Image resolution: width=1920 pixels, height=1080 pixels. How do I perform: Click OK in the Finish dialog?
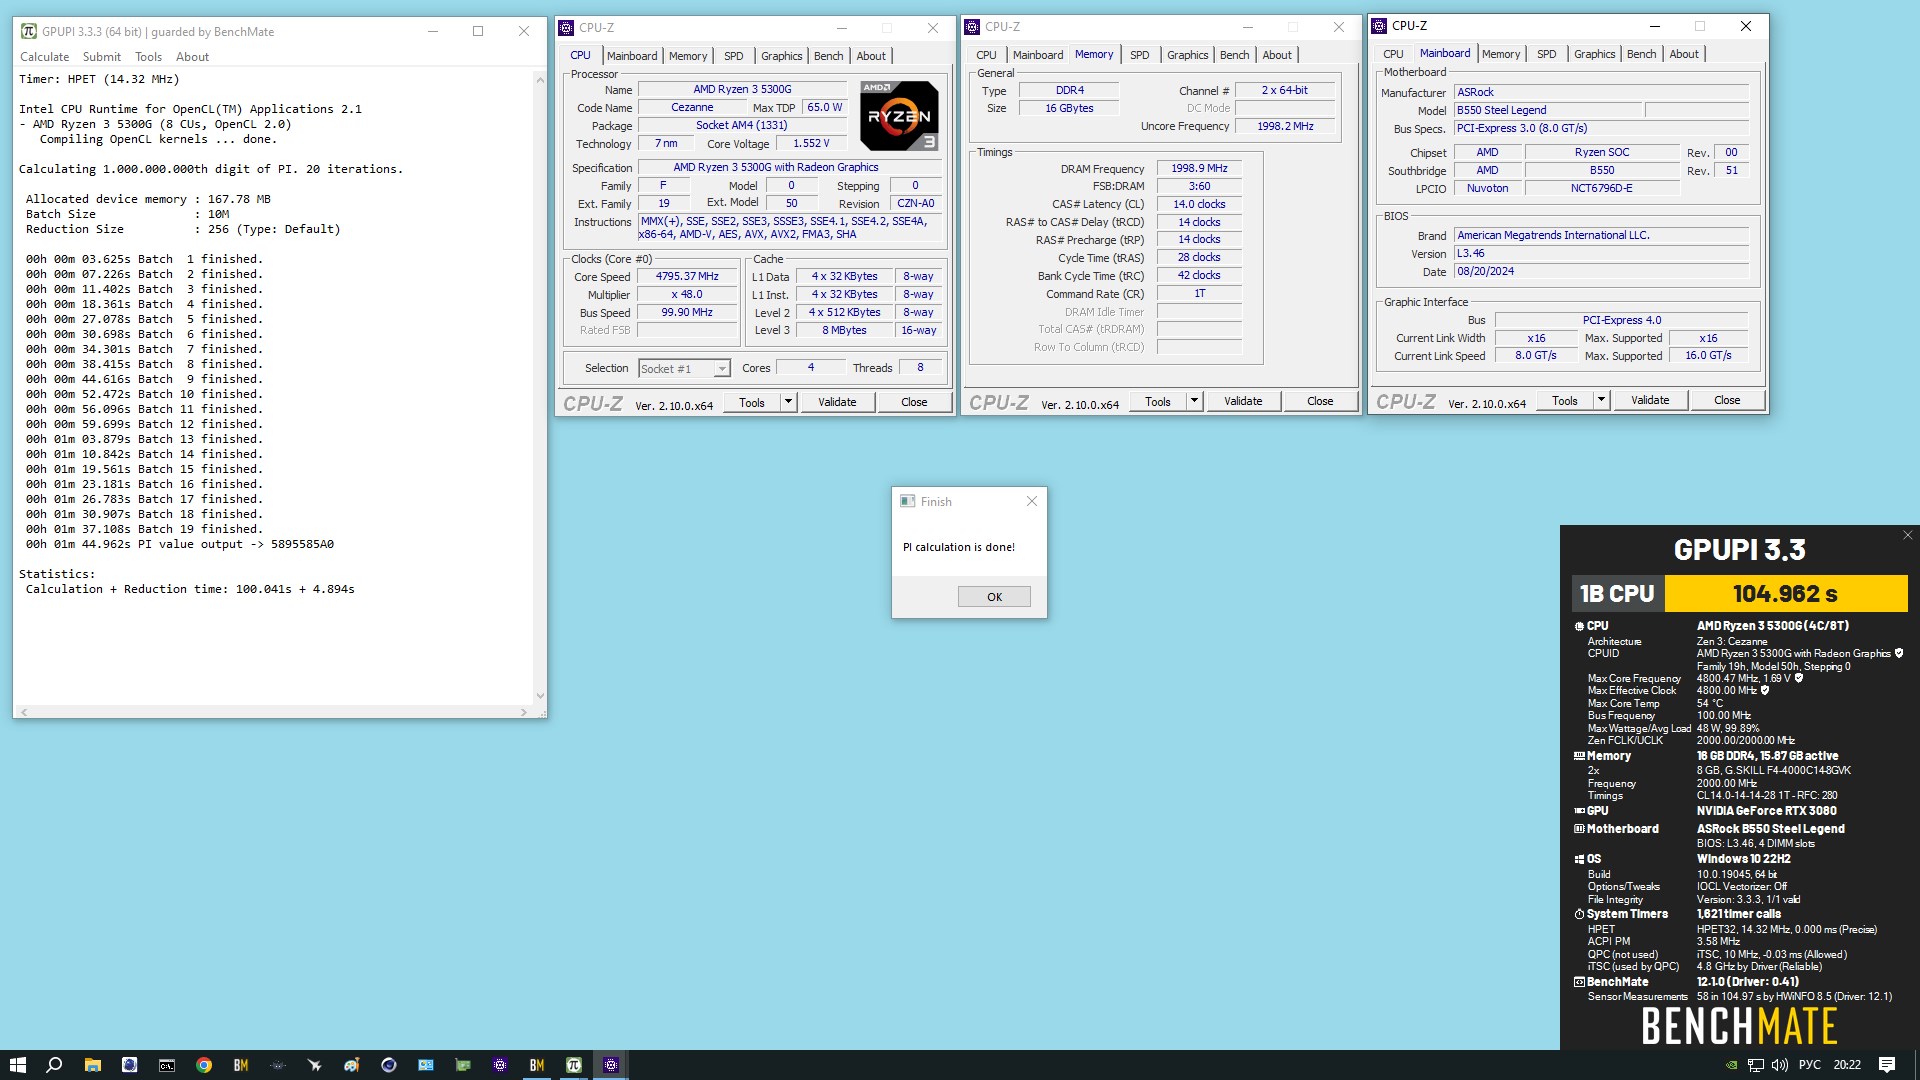[x=994, y=597]
